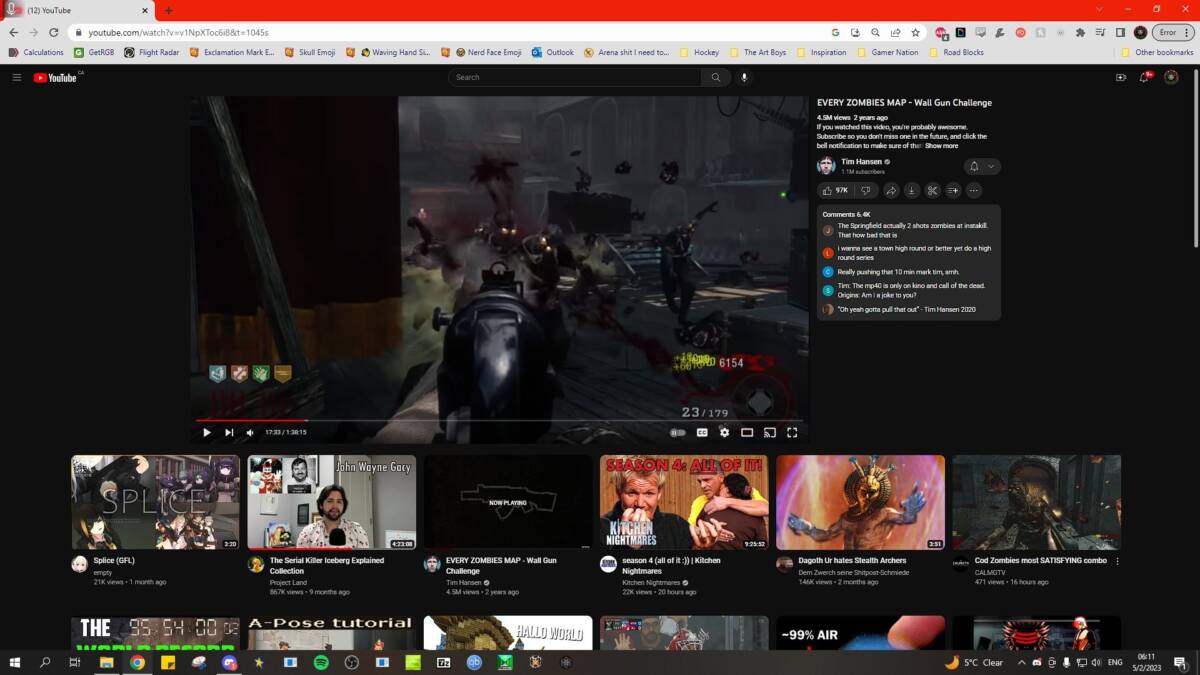Open the Kitchen Nightmares season 4 thumbnail
The width and height of the screenshot is (1200, 675).
(x=683, y=502)
